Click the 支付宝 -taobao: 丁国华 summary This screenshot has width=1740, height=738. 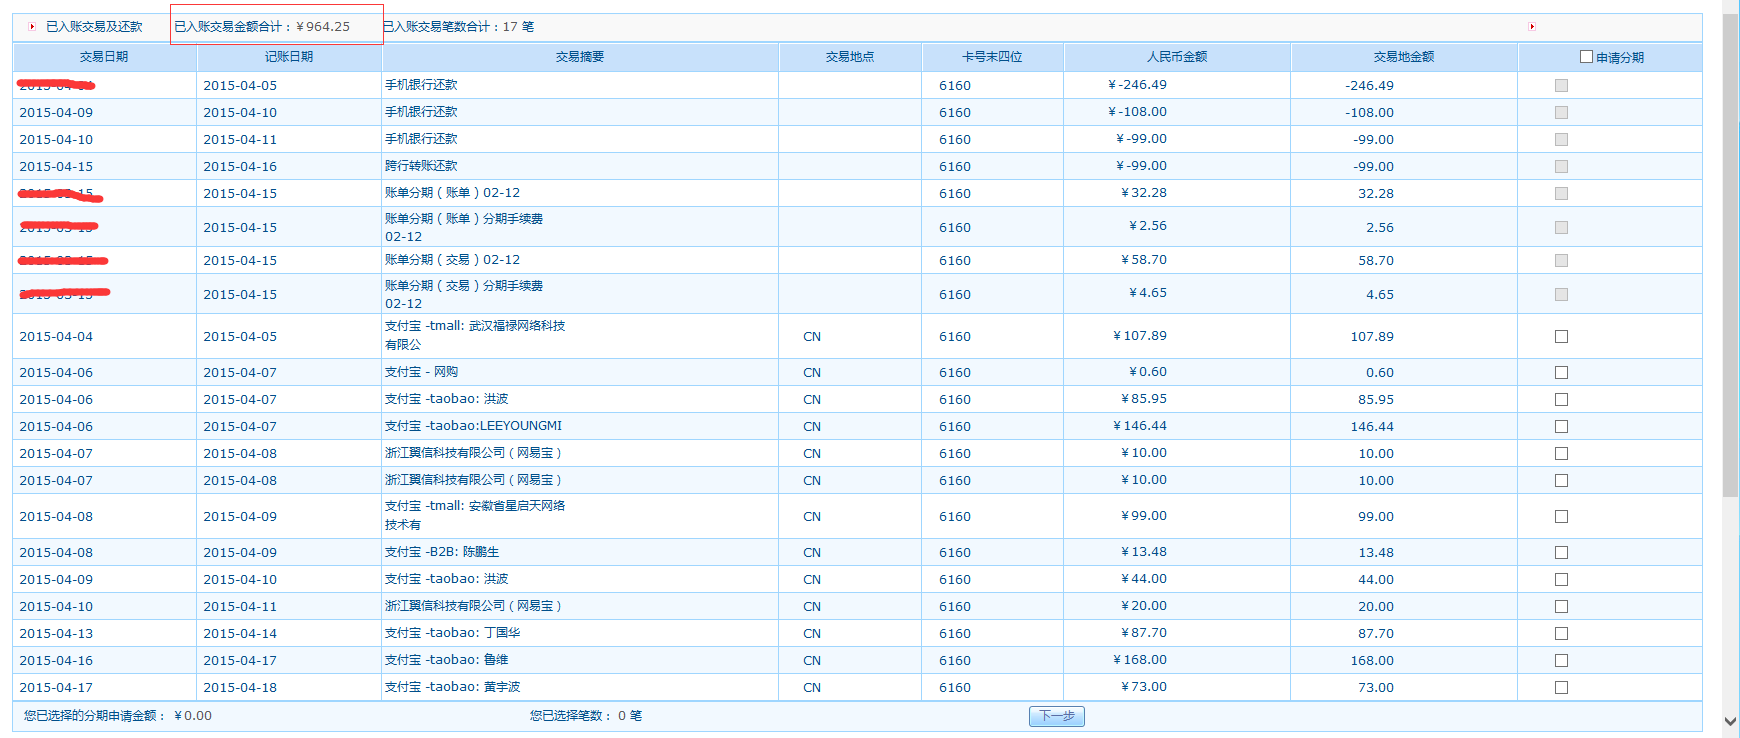(x=452, y=633)
